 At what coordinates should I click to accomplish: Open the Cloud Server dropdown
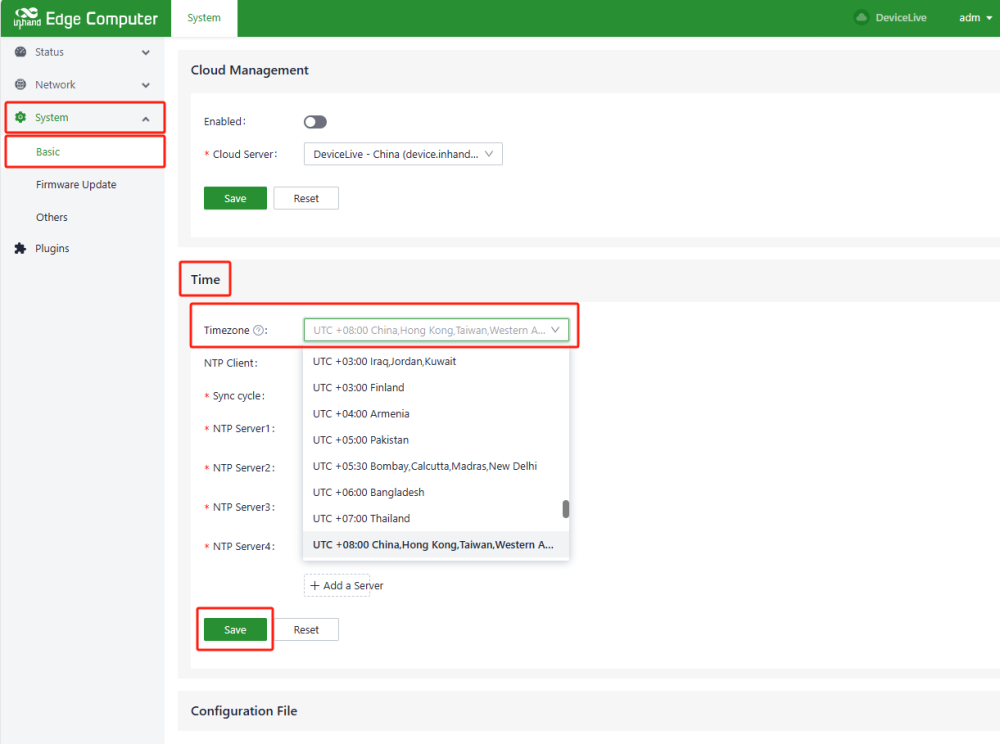tap(402, 155)
